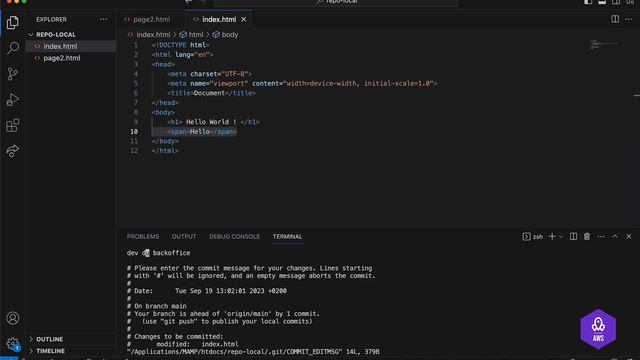Click the 'dev backoffice' terminal prompt
This screenshot has height=360, width=640.
pyautogui.click(x=158, y=253)
